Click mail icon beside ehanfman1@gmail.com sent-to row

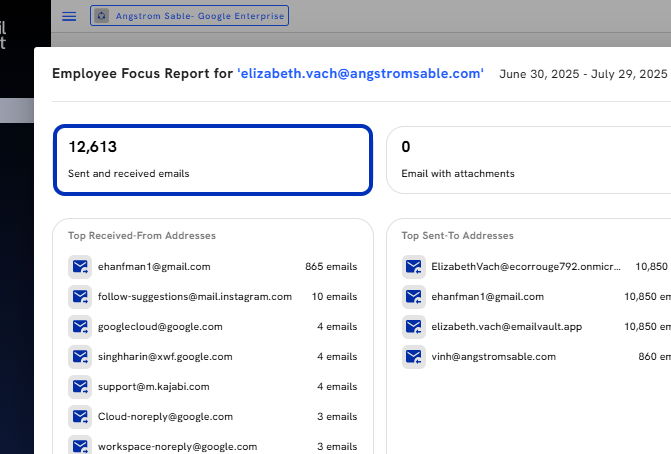pos(413,297)
